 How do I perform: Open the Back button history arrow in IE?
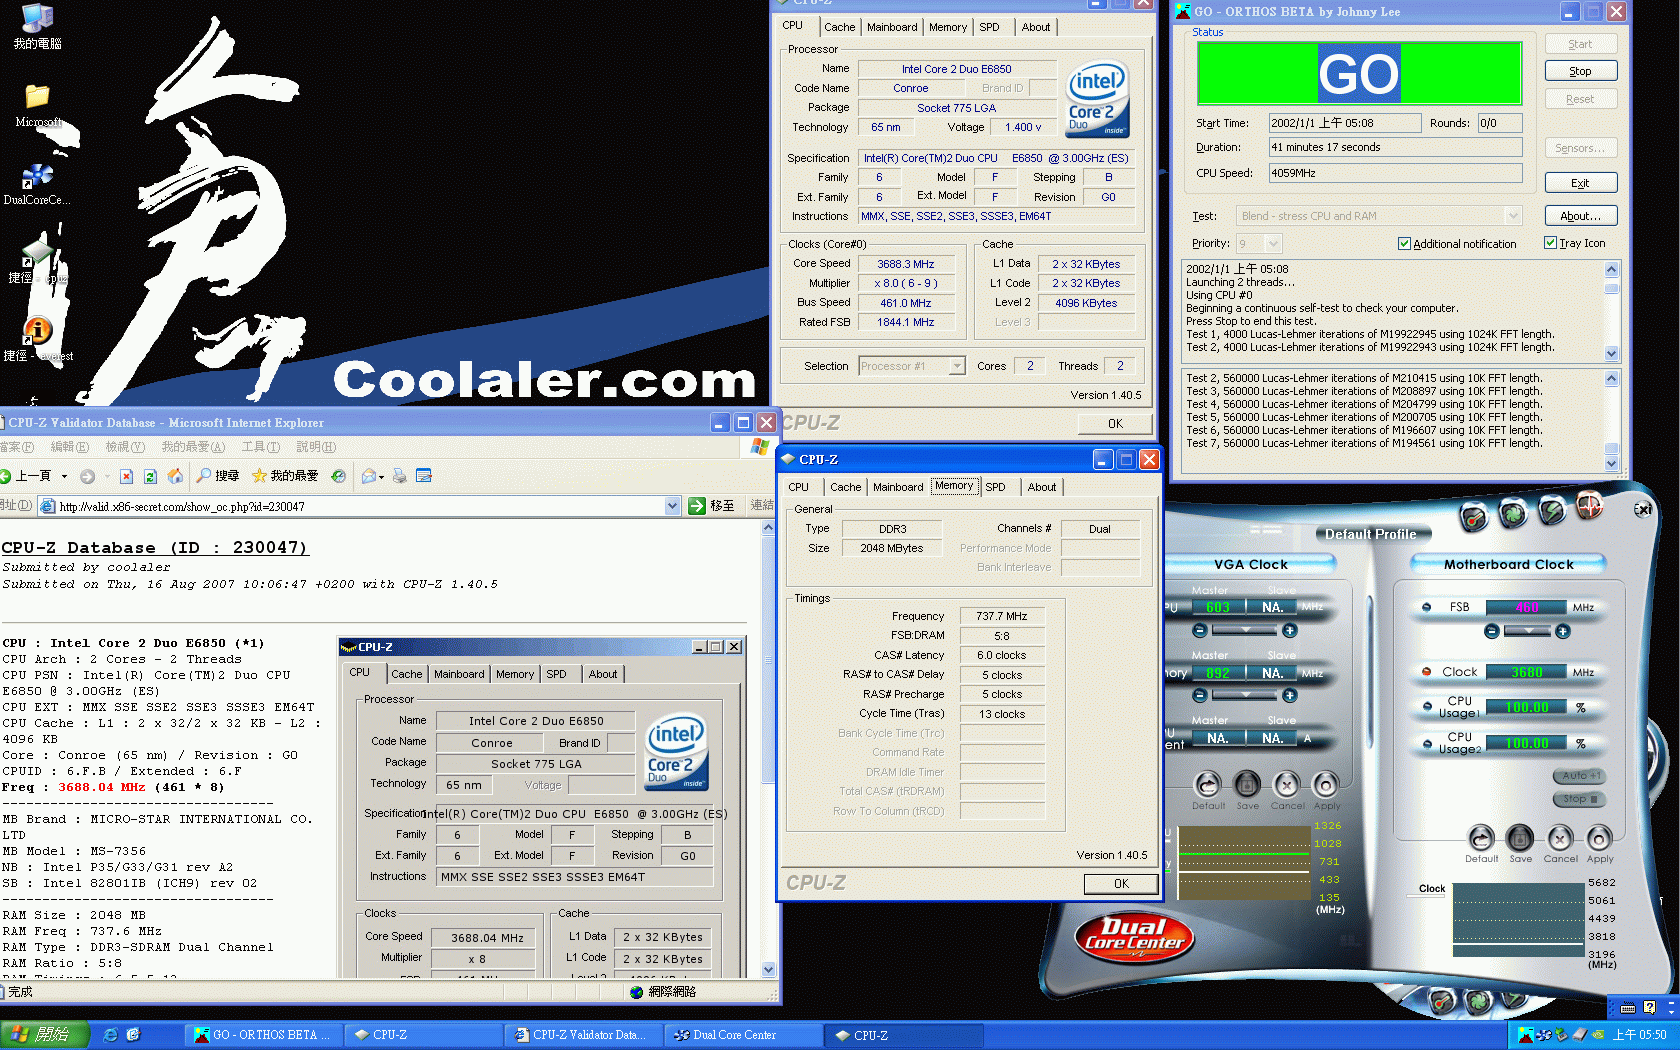64,476
